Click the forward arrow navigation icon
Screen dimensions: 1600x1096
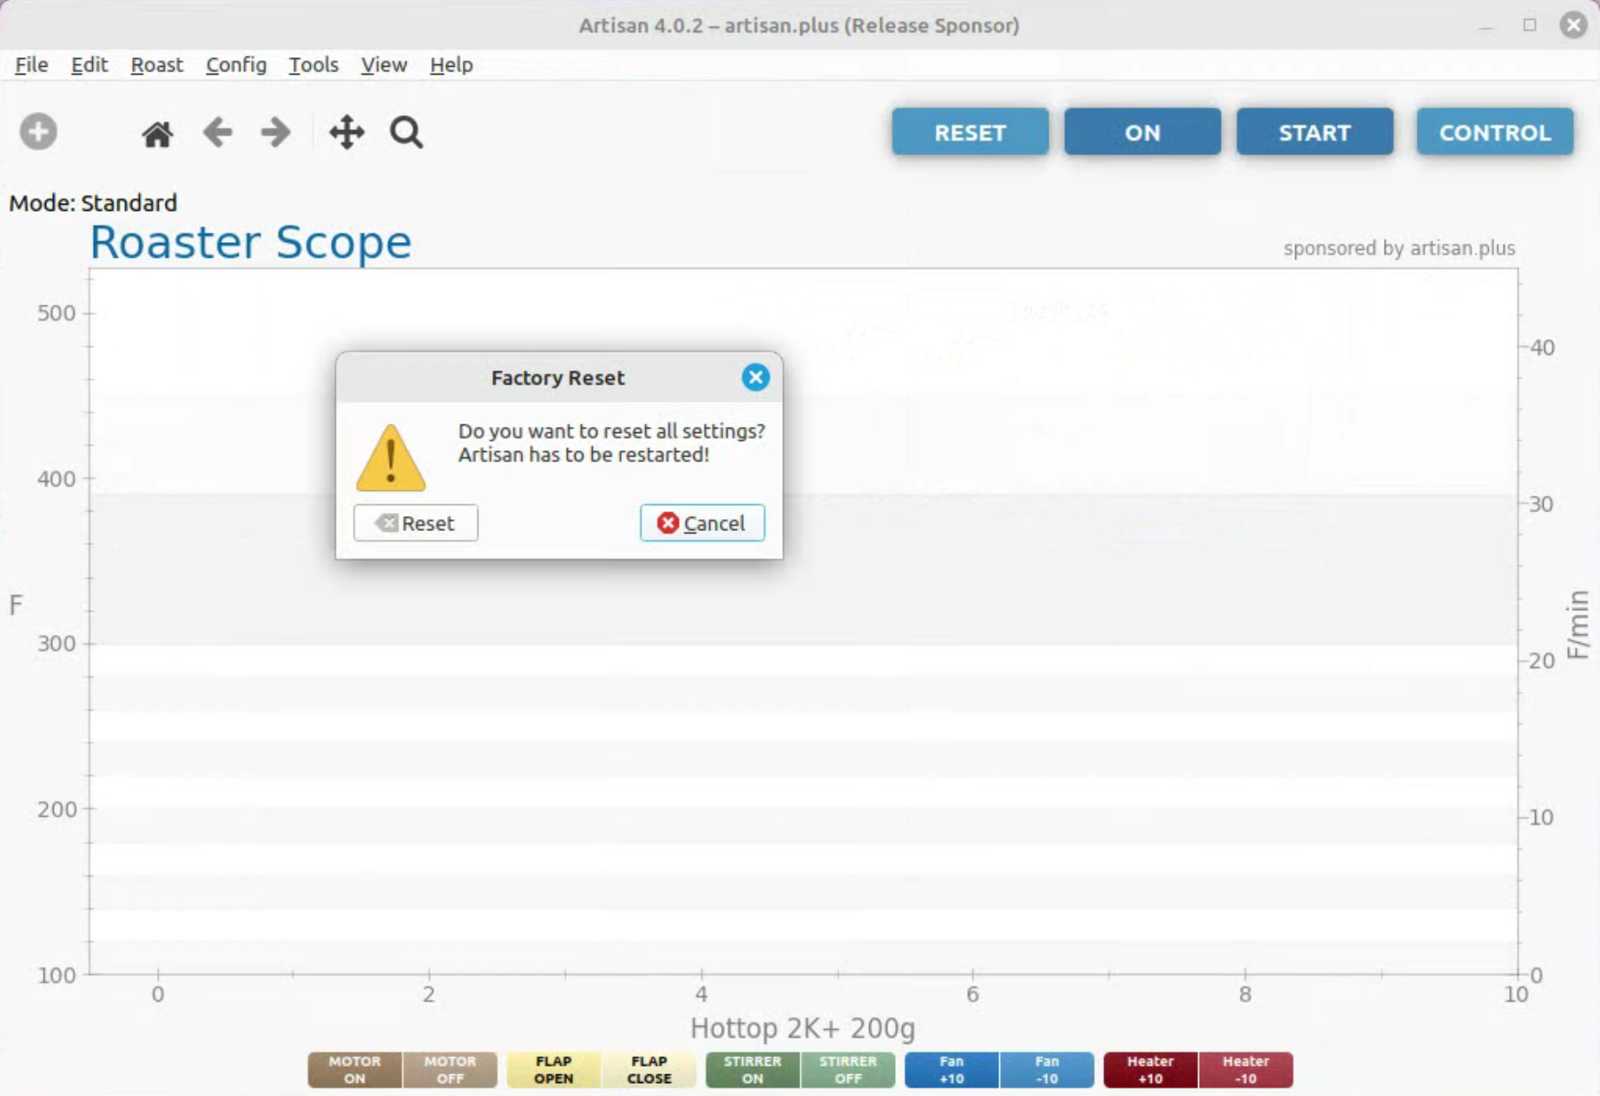click(x=275, y=132)
